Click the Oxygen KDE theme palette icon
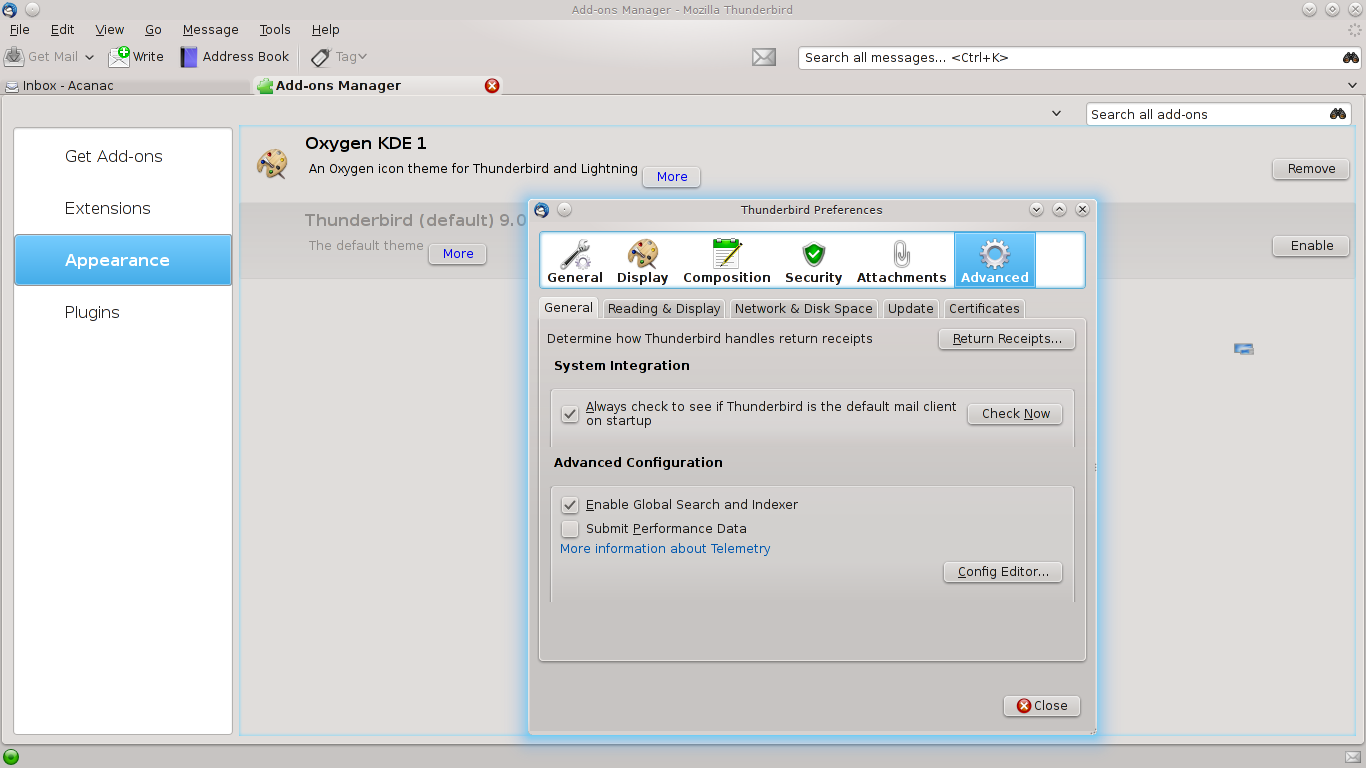Image resolution: width=1366 pixels, height=768 pixels. point(272,164)
